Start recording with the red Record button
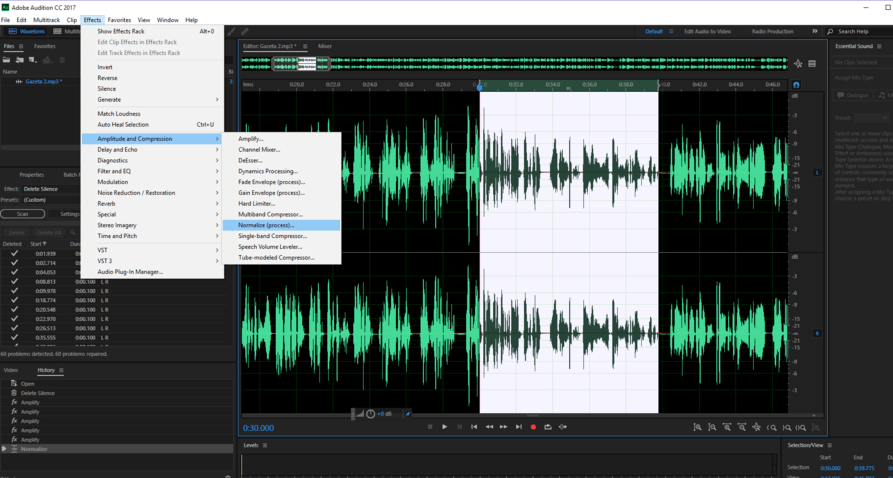Screen dimensions: 893x478 coord(534,427)
